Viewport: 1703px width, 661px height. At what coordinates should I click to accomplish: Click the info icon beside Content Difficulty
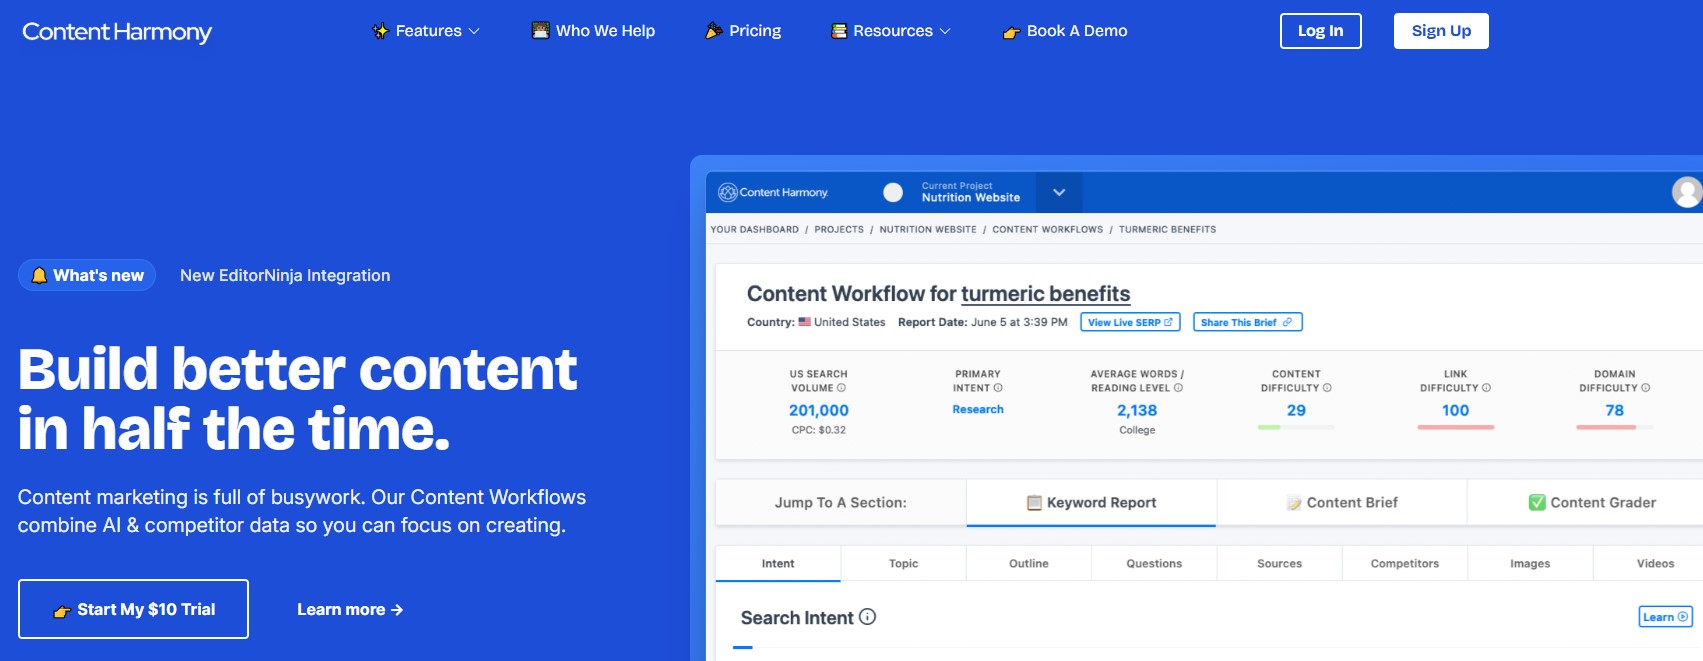1327,388
